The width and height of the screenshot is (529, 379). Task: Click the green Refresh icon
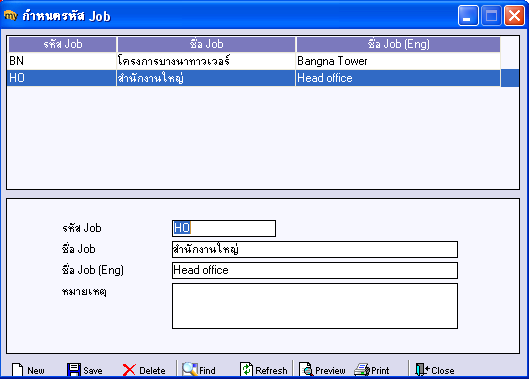(246, 369)
